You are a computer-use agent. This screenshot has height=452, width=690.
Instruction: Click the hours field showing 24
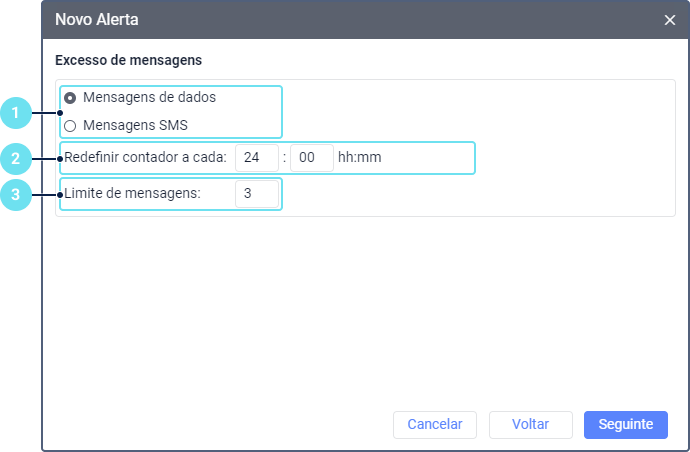(256, 158)
